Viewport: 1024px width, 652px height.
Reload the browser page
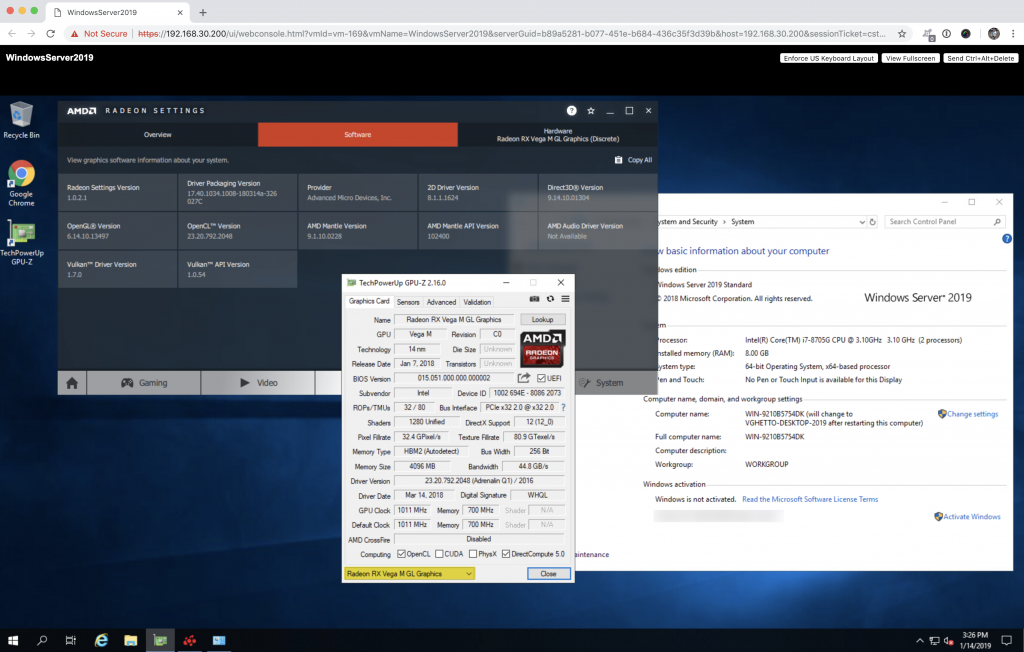click(50, 34)
